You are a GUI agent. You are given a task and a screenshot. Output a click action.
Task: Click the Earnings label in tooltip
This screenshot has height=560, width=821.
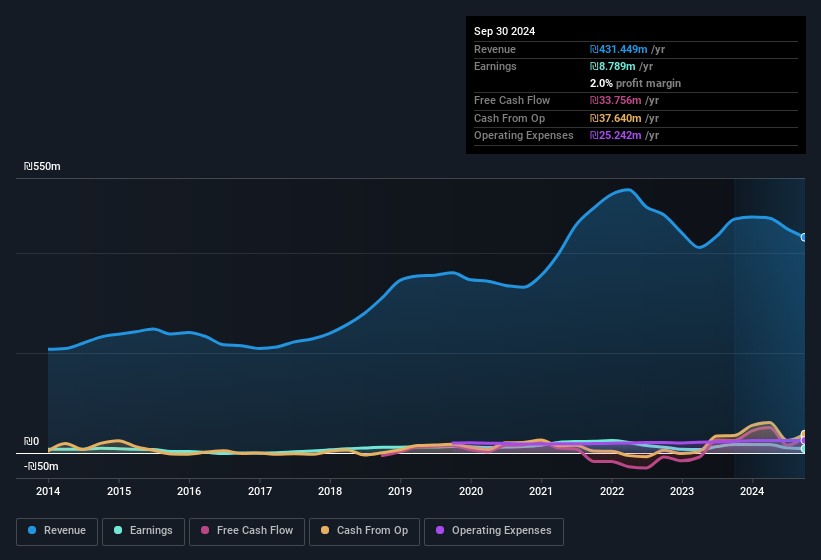(495, 66)
